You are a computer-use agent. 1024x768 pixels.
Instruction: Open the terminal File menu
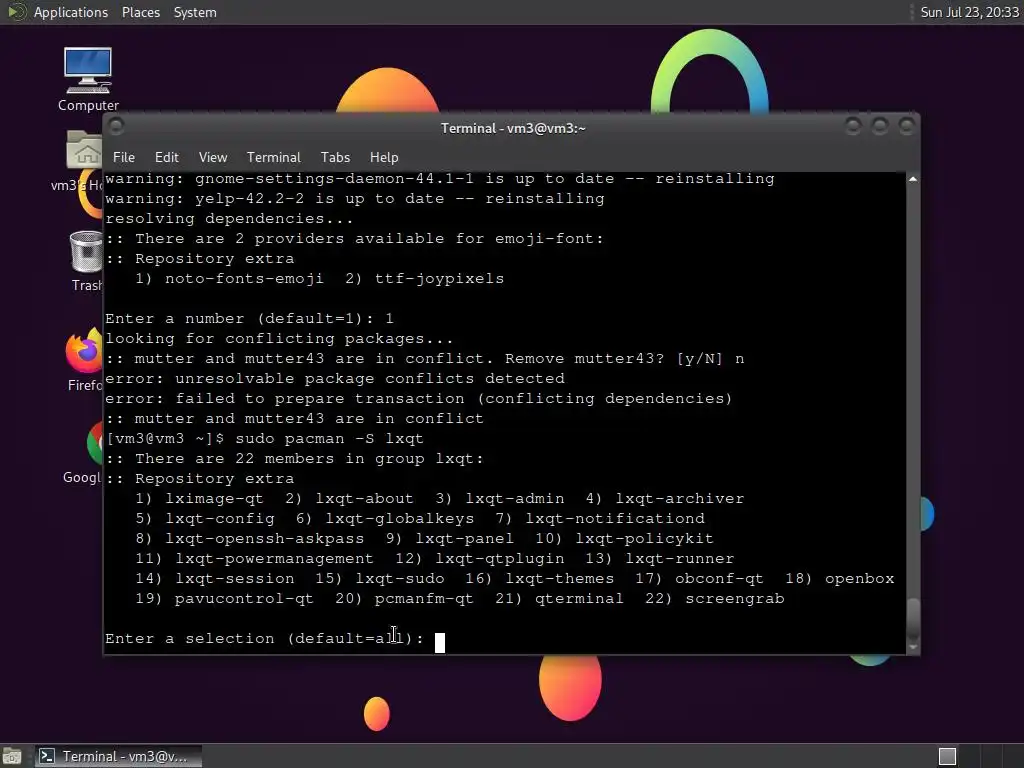123,157
